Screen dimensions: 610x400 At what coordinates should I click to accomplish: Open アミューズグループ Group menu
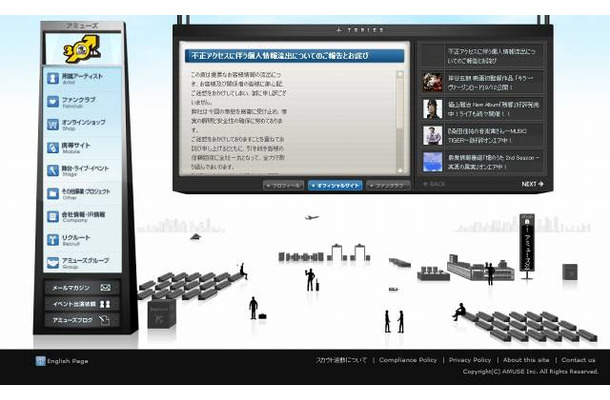point(82,263)
